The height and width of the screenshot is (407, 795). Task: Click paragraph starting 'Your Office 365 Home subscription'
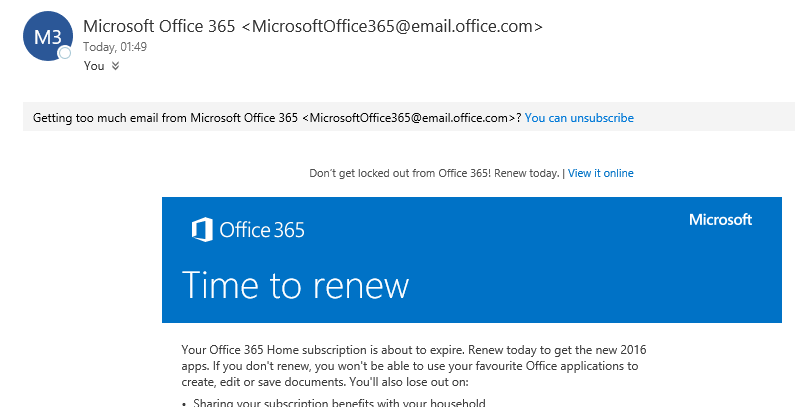pyautogui.click(x=414, y=365)
